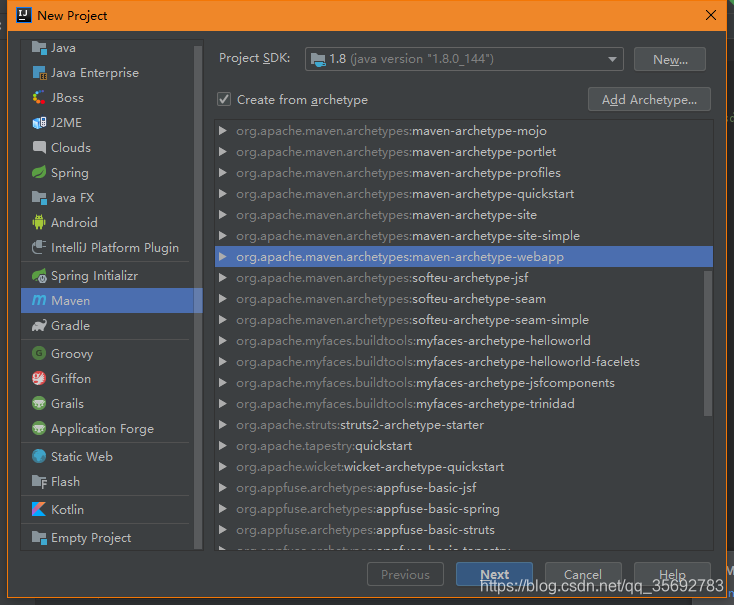Expand maven-archetype-portlet entry
Screen dimensions: 734x605
[x=223, y=152]
